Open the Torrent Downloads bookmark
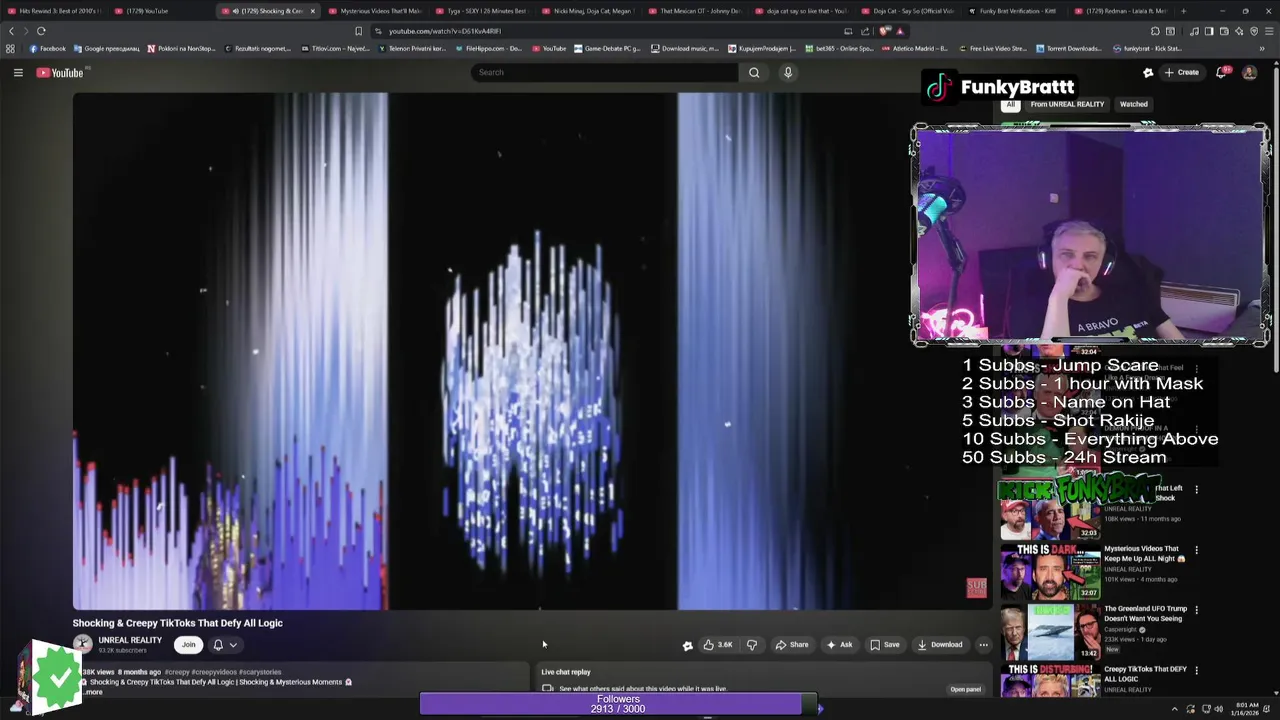The width and height of the screenshot is (1280, 720). [1070, 48]
